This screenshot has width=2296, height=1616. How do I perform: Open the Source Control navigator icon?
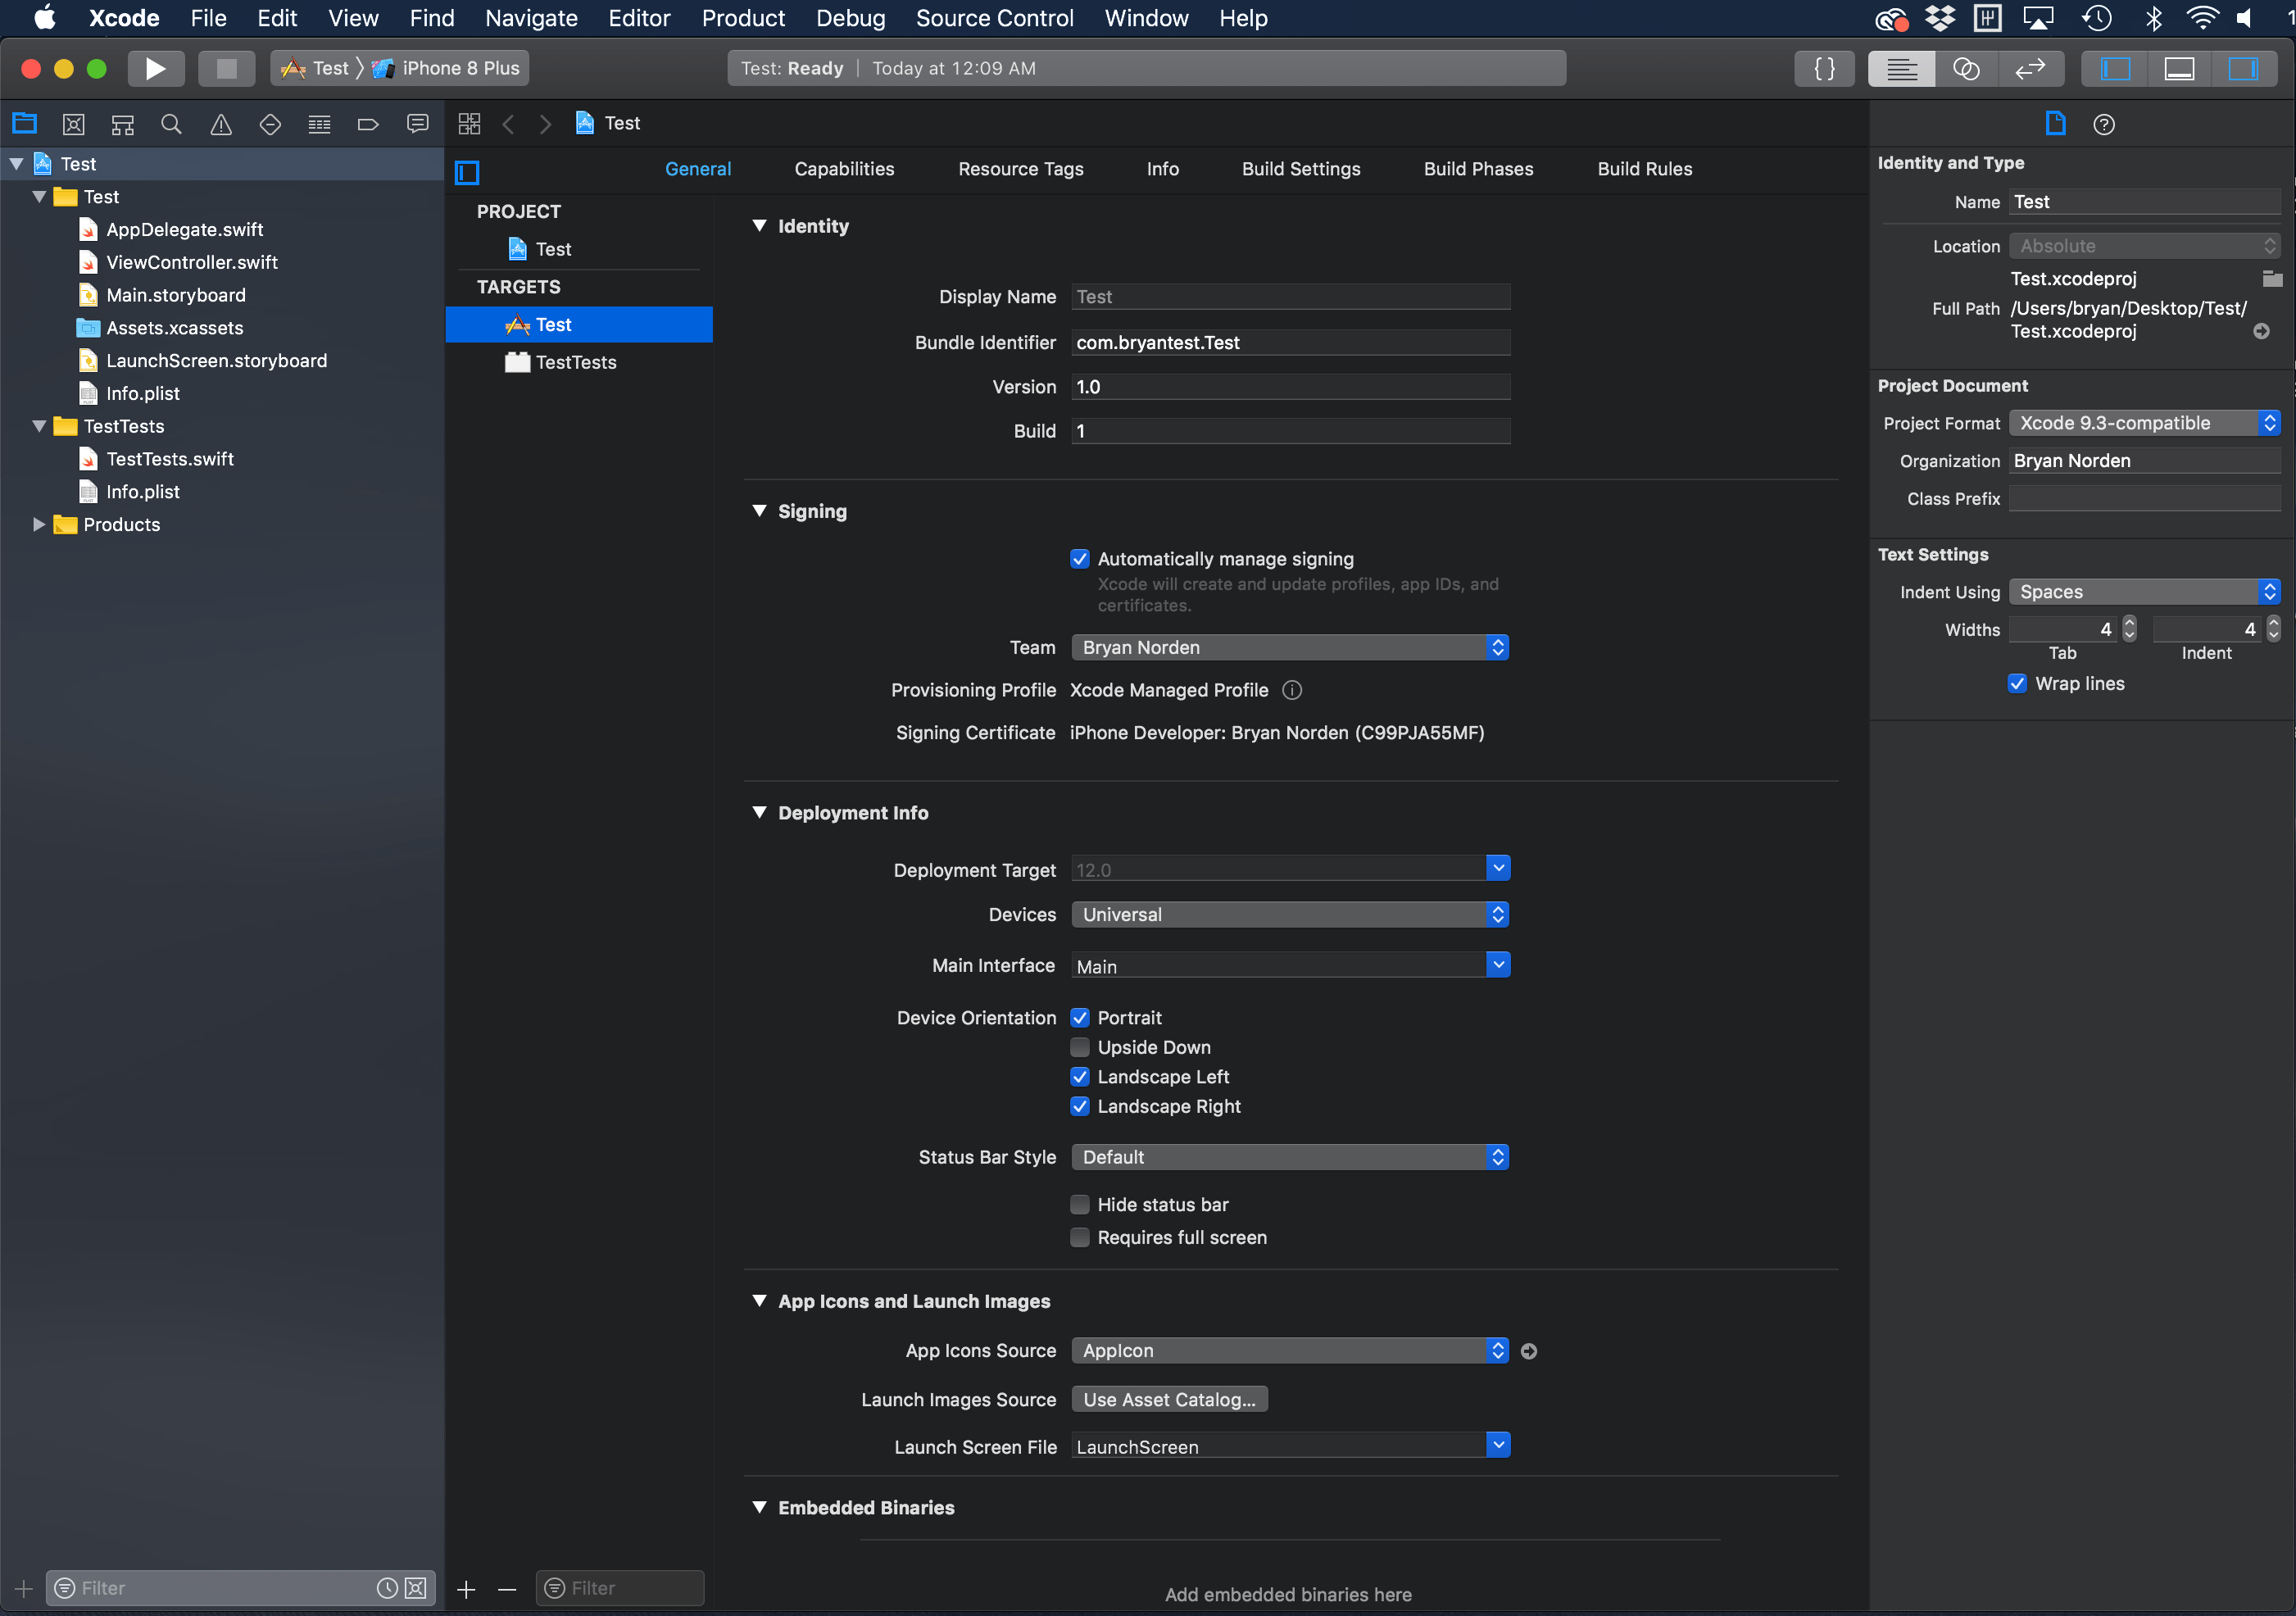(x=73, y=124)
